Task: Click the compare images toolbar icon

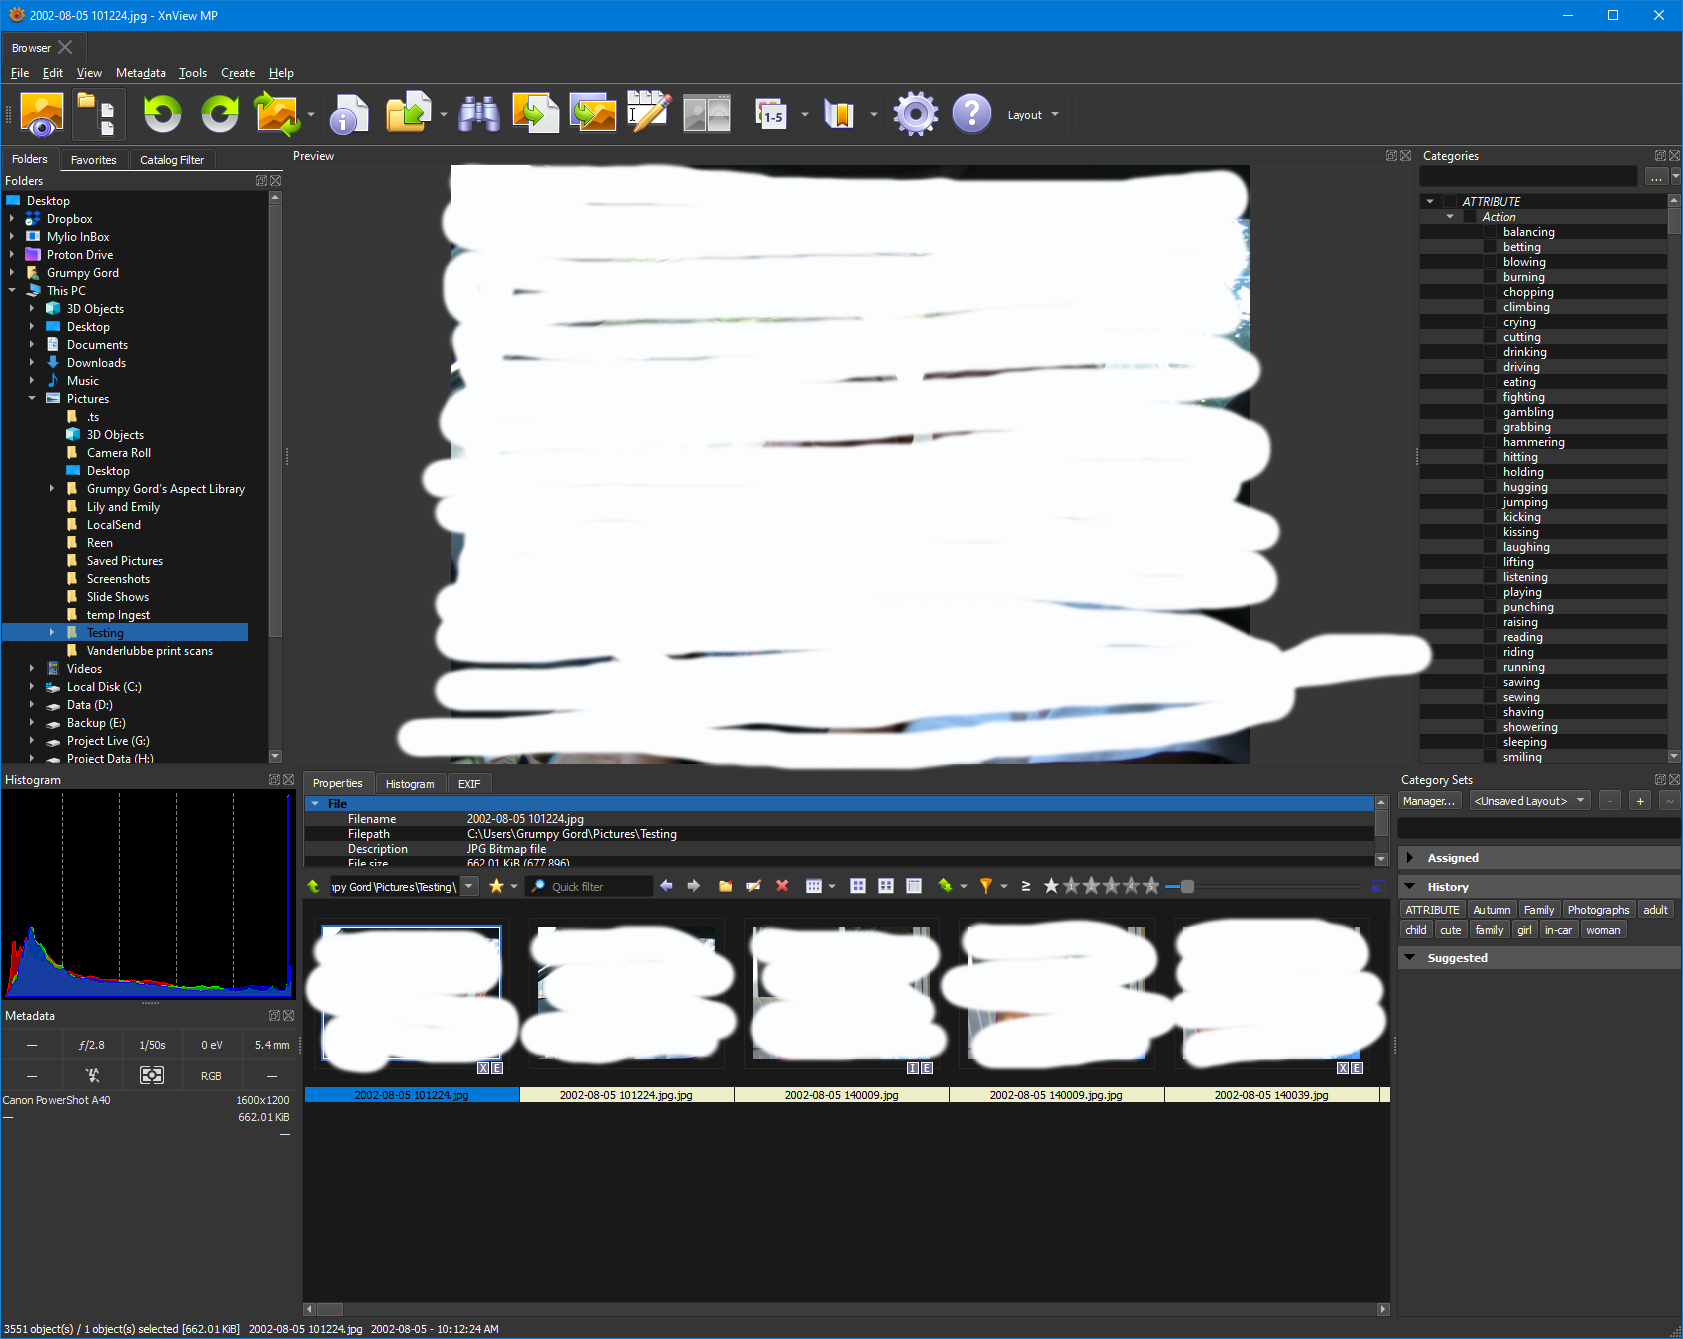Action: tap(707, 114)
